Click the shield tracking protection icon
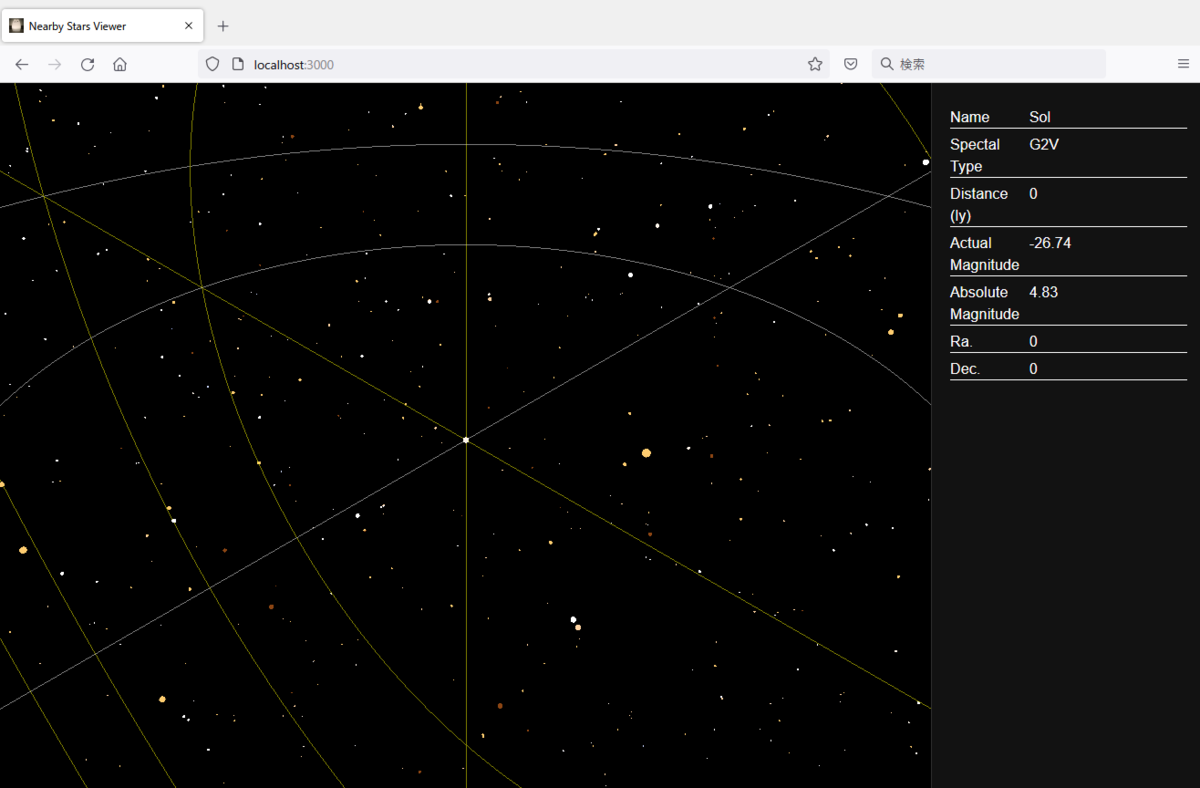1200x788 pixels. pos(212,64)
